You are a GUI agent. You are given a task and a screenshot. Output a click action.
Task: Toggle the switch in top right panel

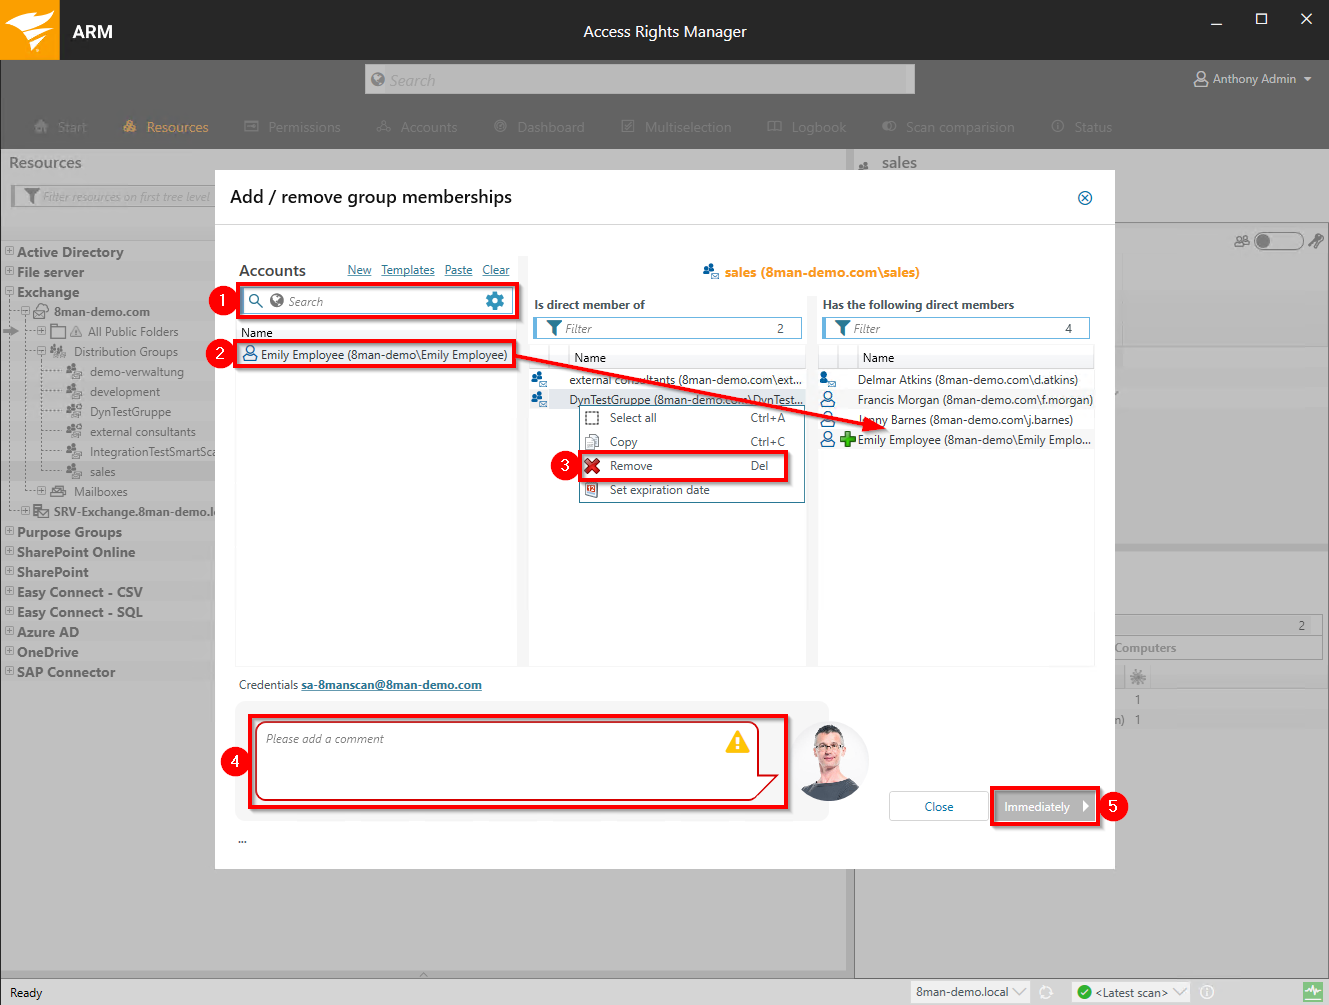(1278, 241)
